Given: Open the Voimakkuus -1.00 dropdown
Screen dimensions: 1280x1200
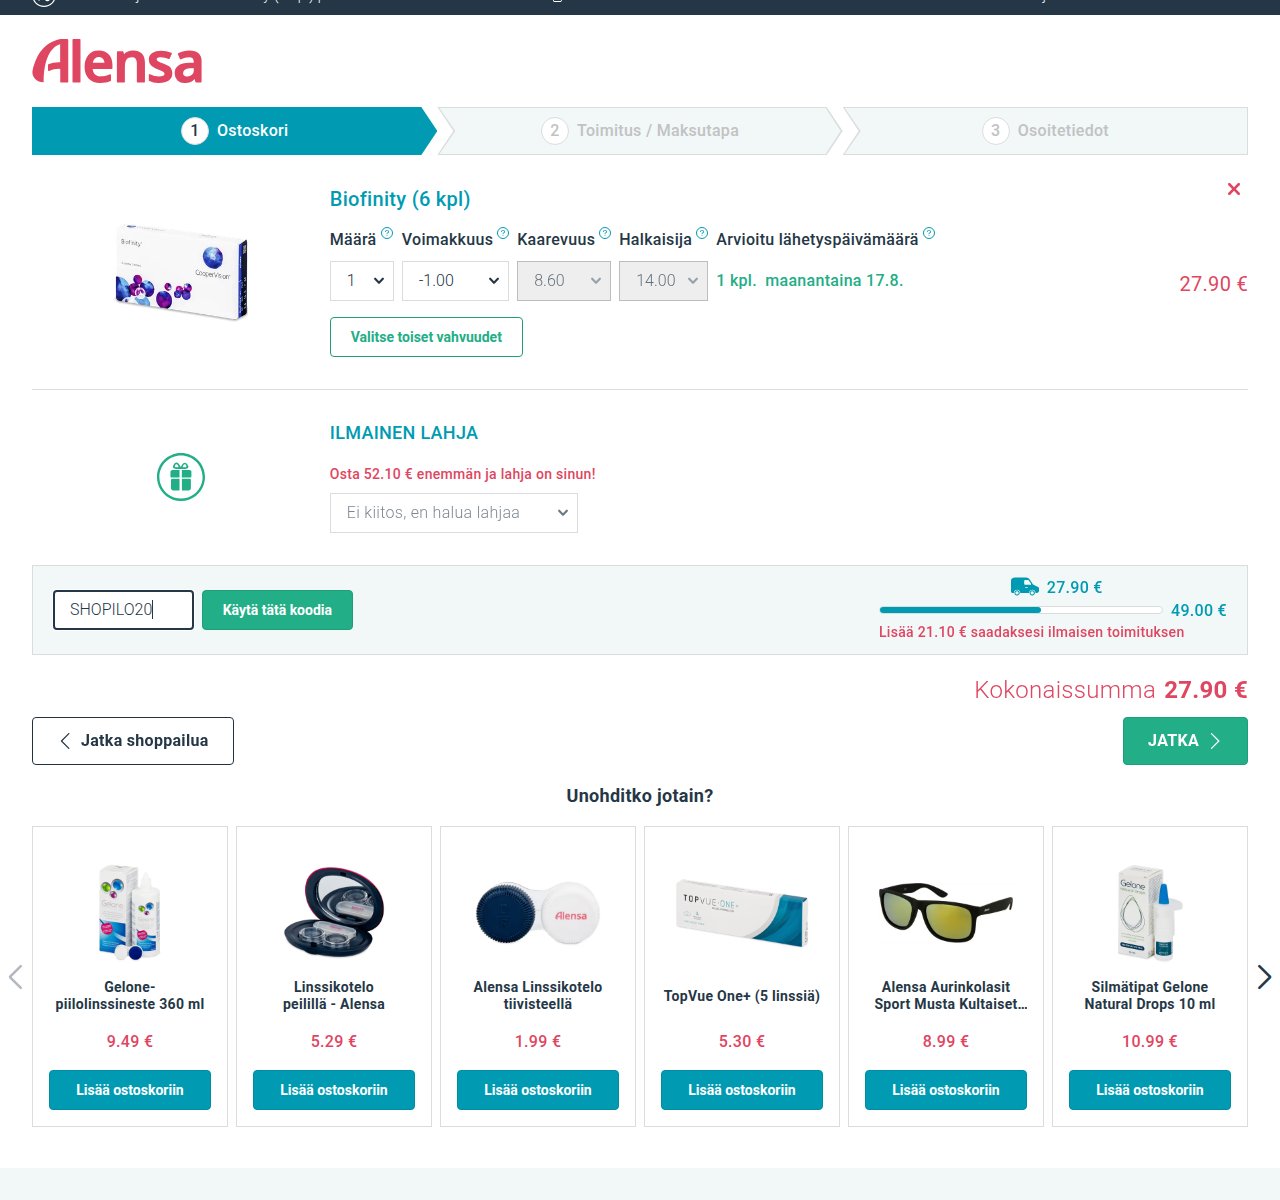Looking at the screenshot, I should pos(455,281).
